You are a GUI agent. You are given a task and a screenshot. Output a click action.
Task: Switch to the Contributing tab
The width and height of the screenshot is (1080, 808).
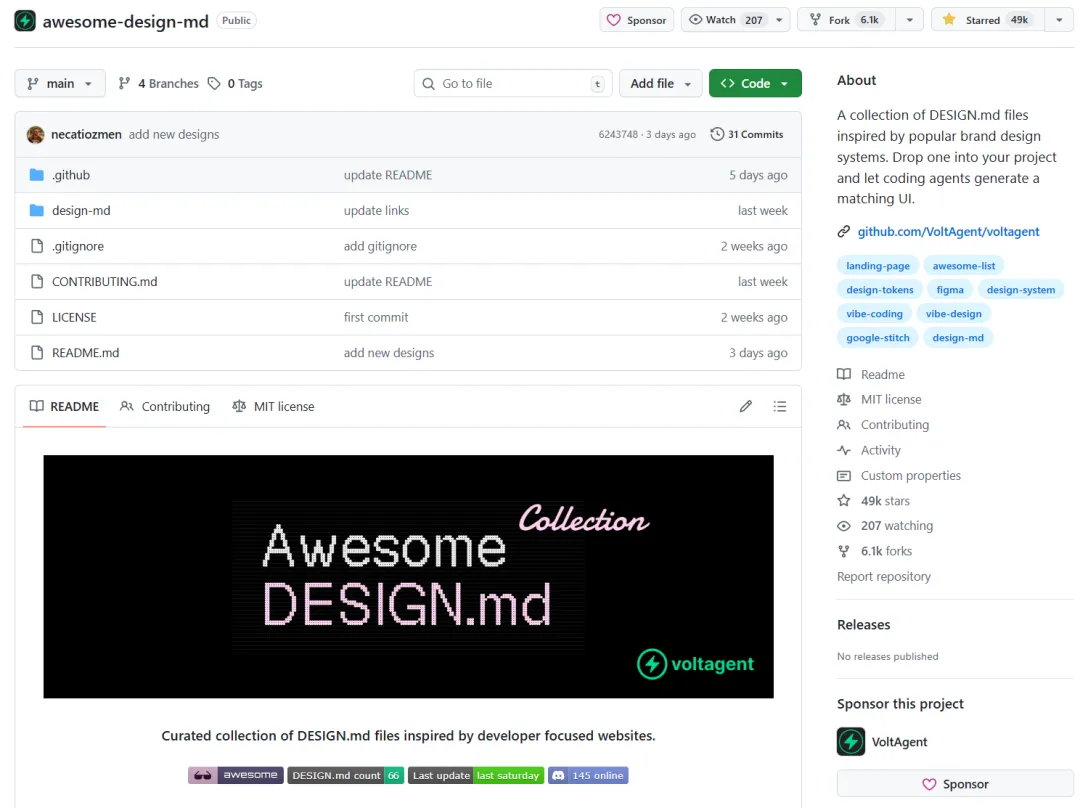point(165,406)
